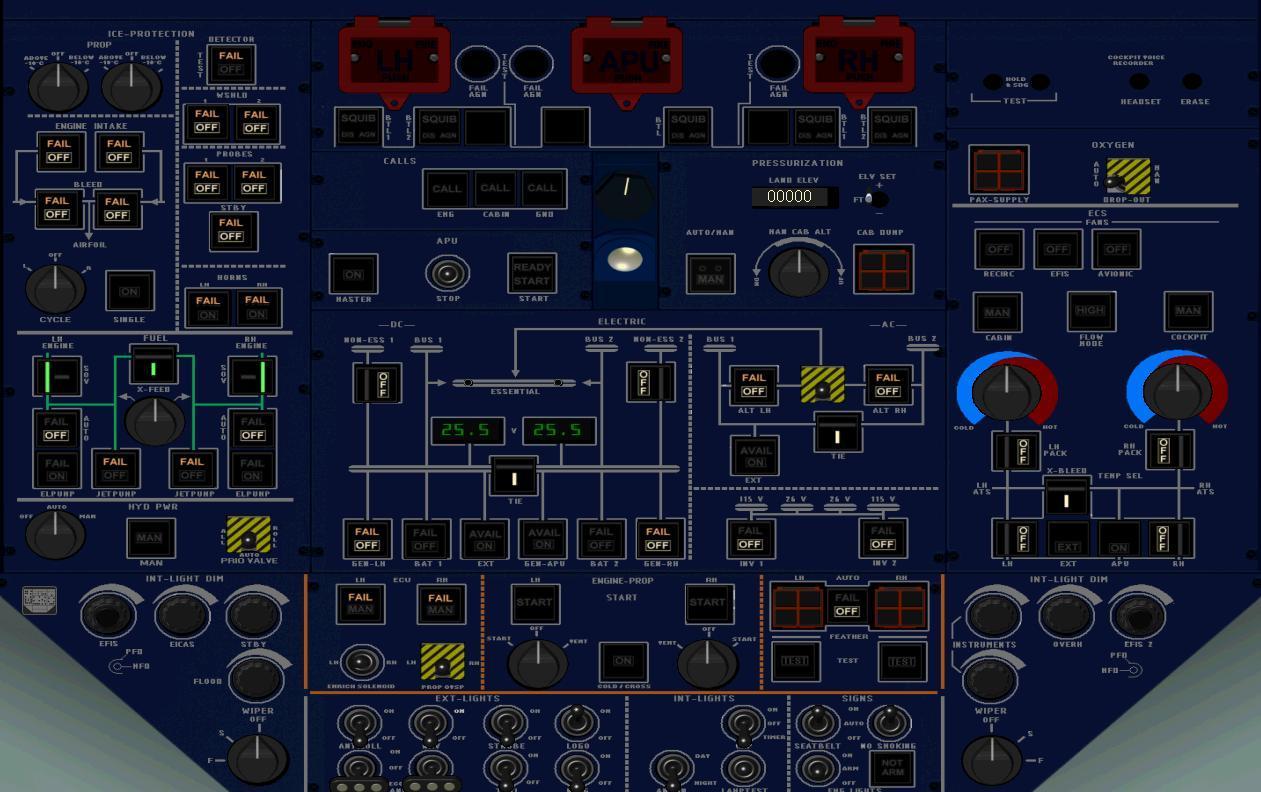Flip the NO SMOKING sign switch
The height and width of the screenshot is (792, 1261).
[888, 722]
